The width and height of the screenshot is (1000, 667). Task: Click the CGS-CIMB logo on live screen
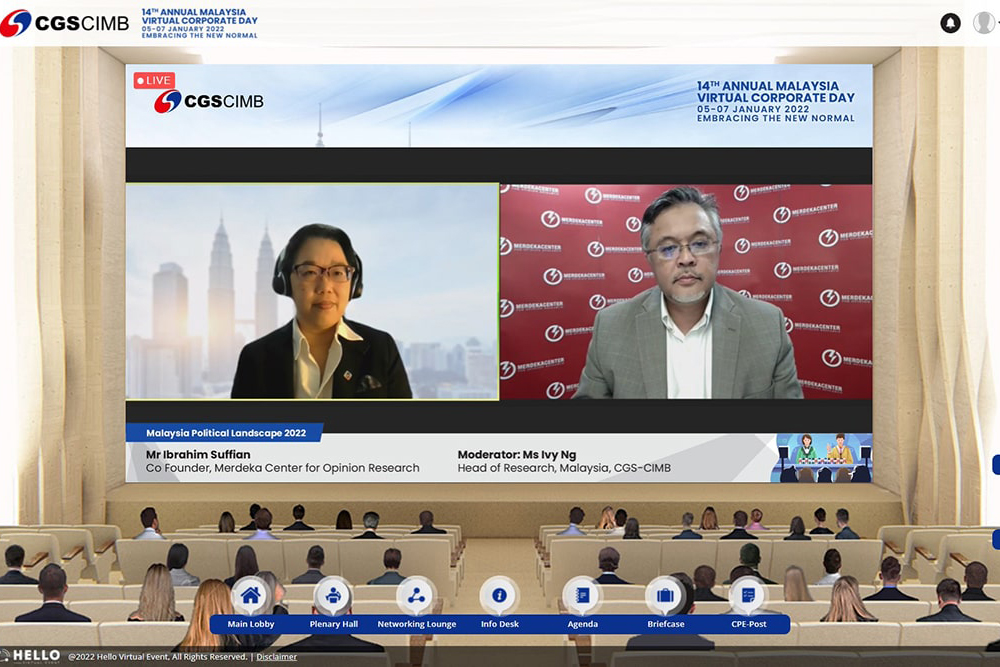(209, 101)
